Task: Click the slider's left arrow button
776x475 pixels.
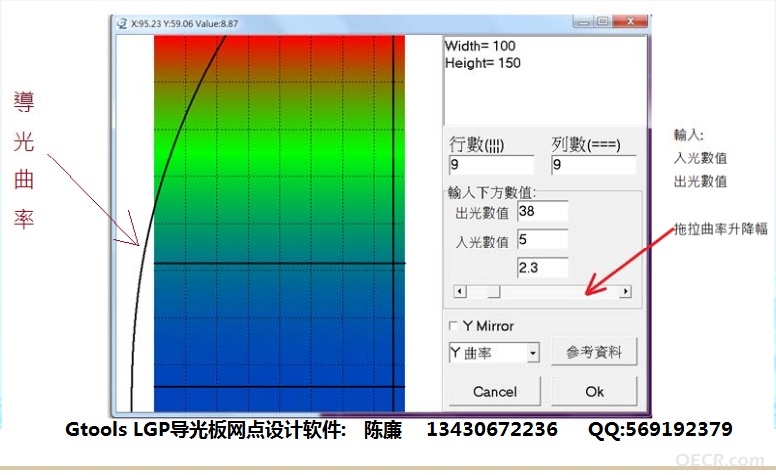Action: pyautogui.click(x=460, y=291)
